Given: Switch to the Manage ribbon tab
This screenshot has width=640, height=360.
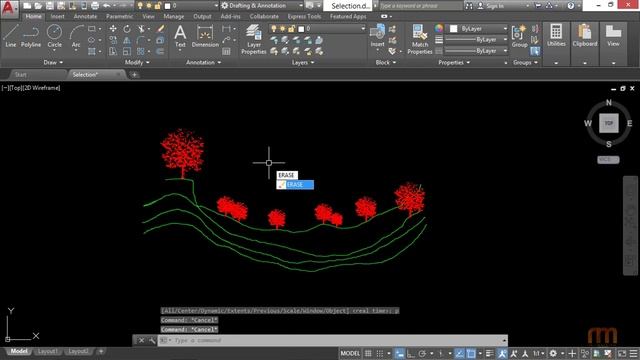Looking at the screenshot, I should [173, 16].
